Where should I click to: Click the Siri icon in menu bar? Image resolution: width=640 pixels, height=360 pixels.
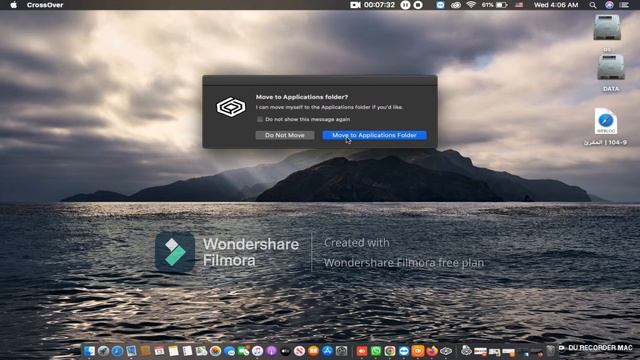coord(609,5)
